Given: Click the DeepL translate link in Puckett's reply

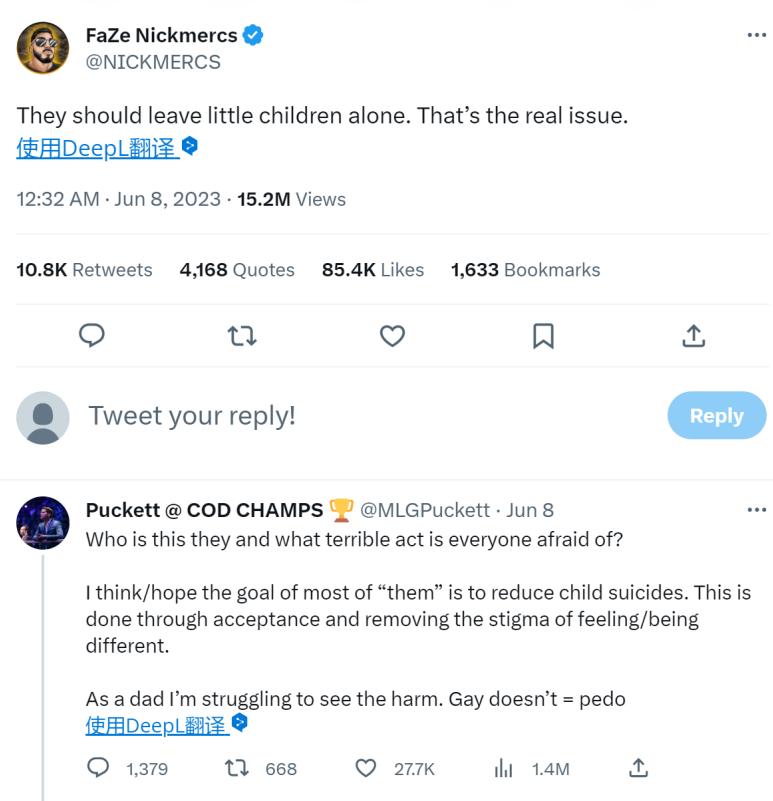Looking at the screenshot, I should point(156,726).
